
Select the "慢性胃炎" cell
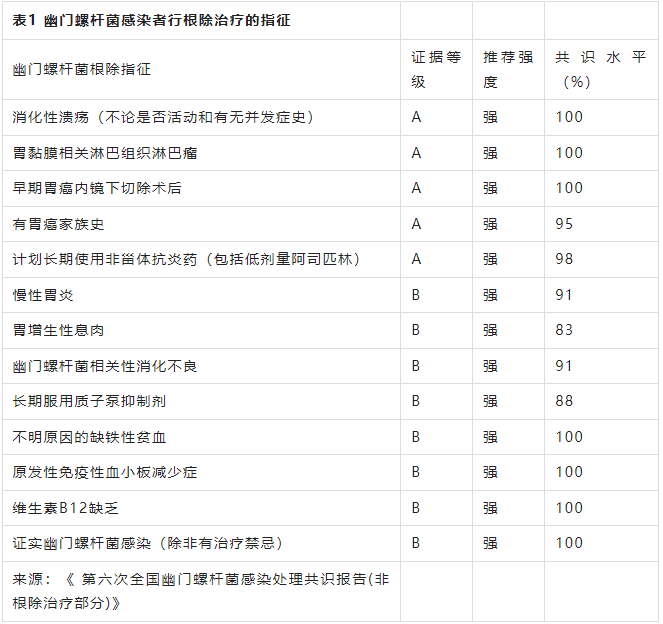point(43,295)
